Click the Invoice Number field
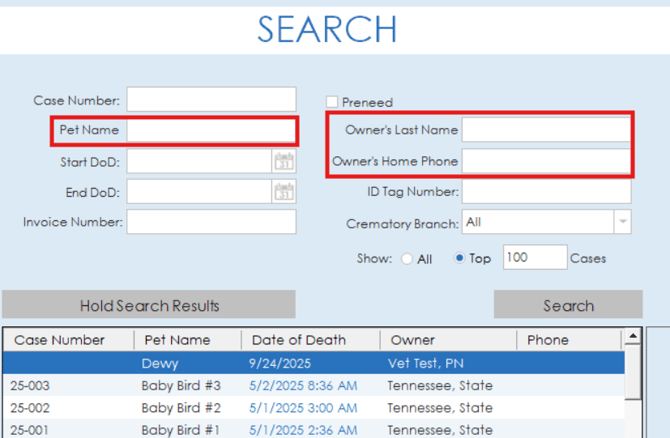The image size is (670, 438). click(x=211, y=222)
